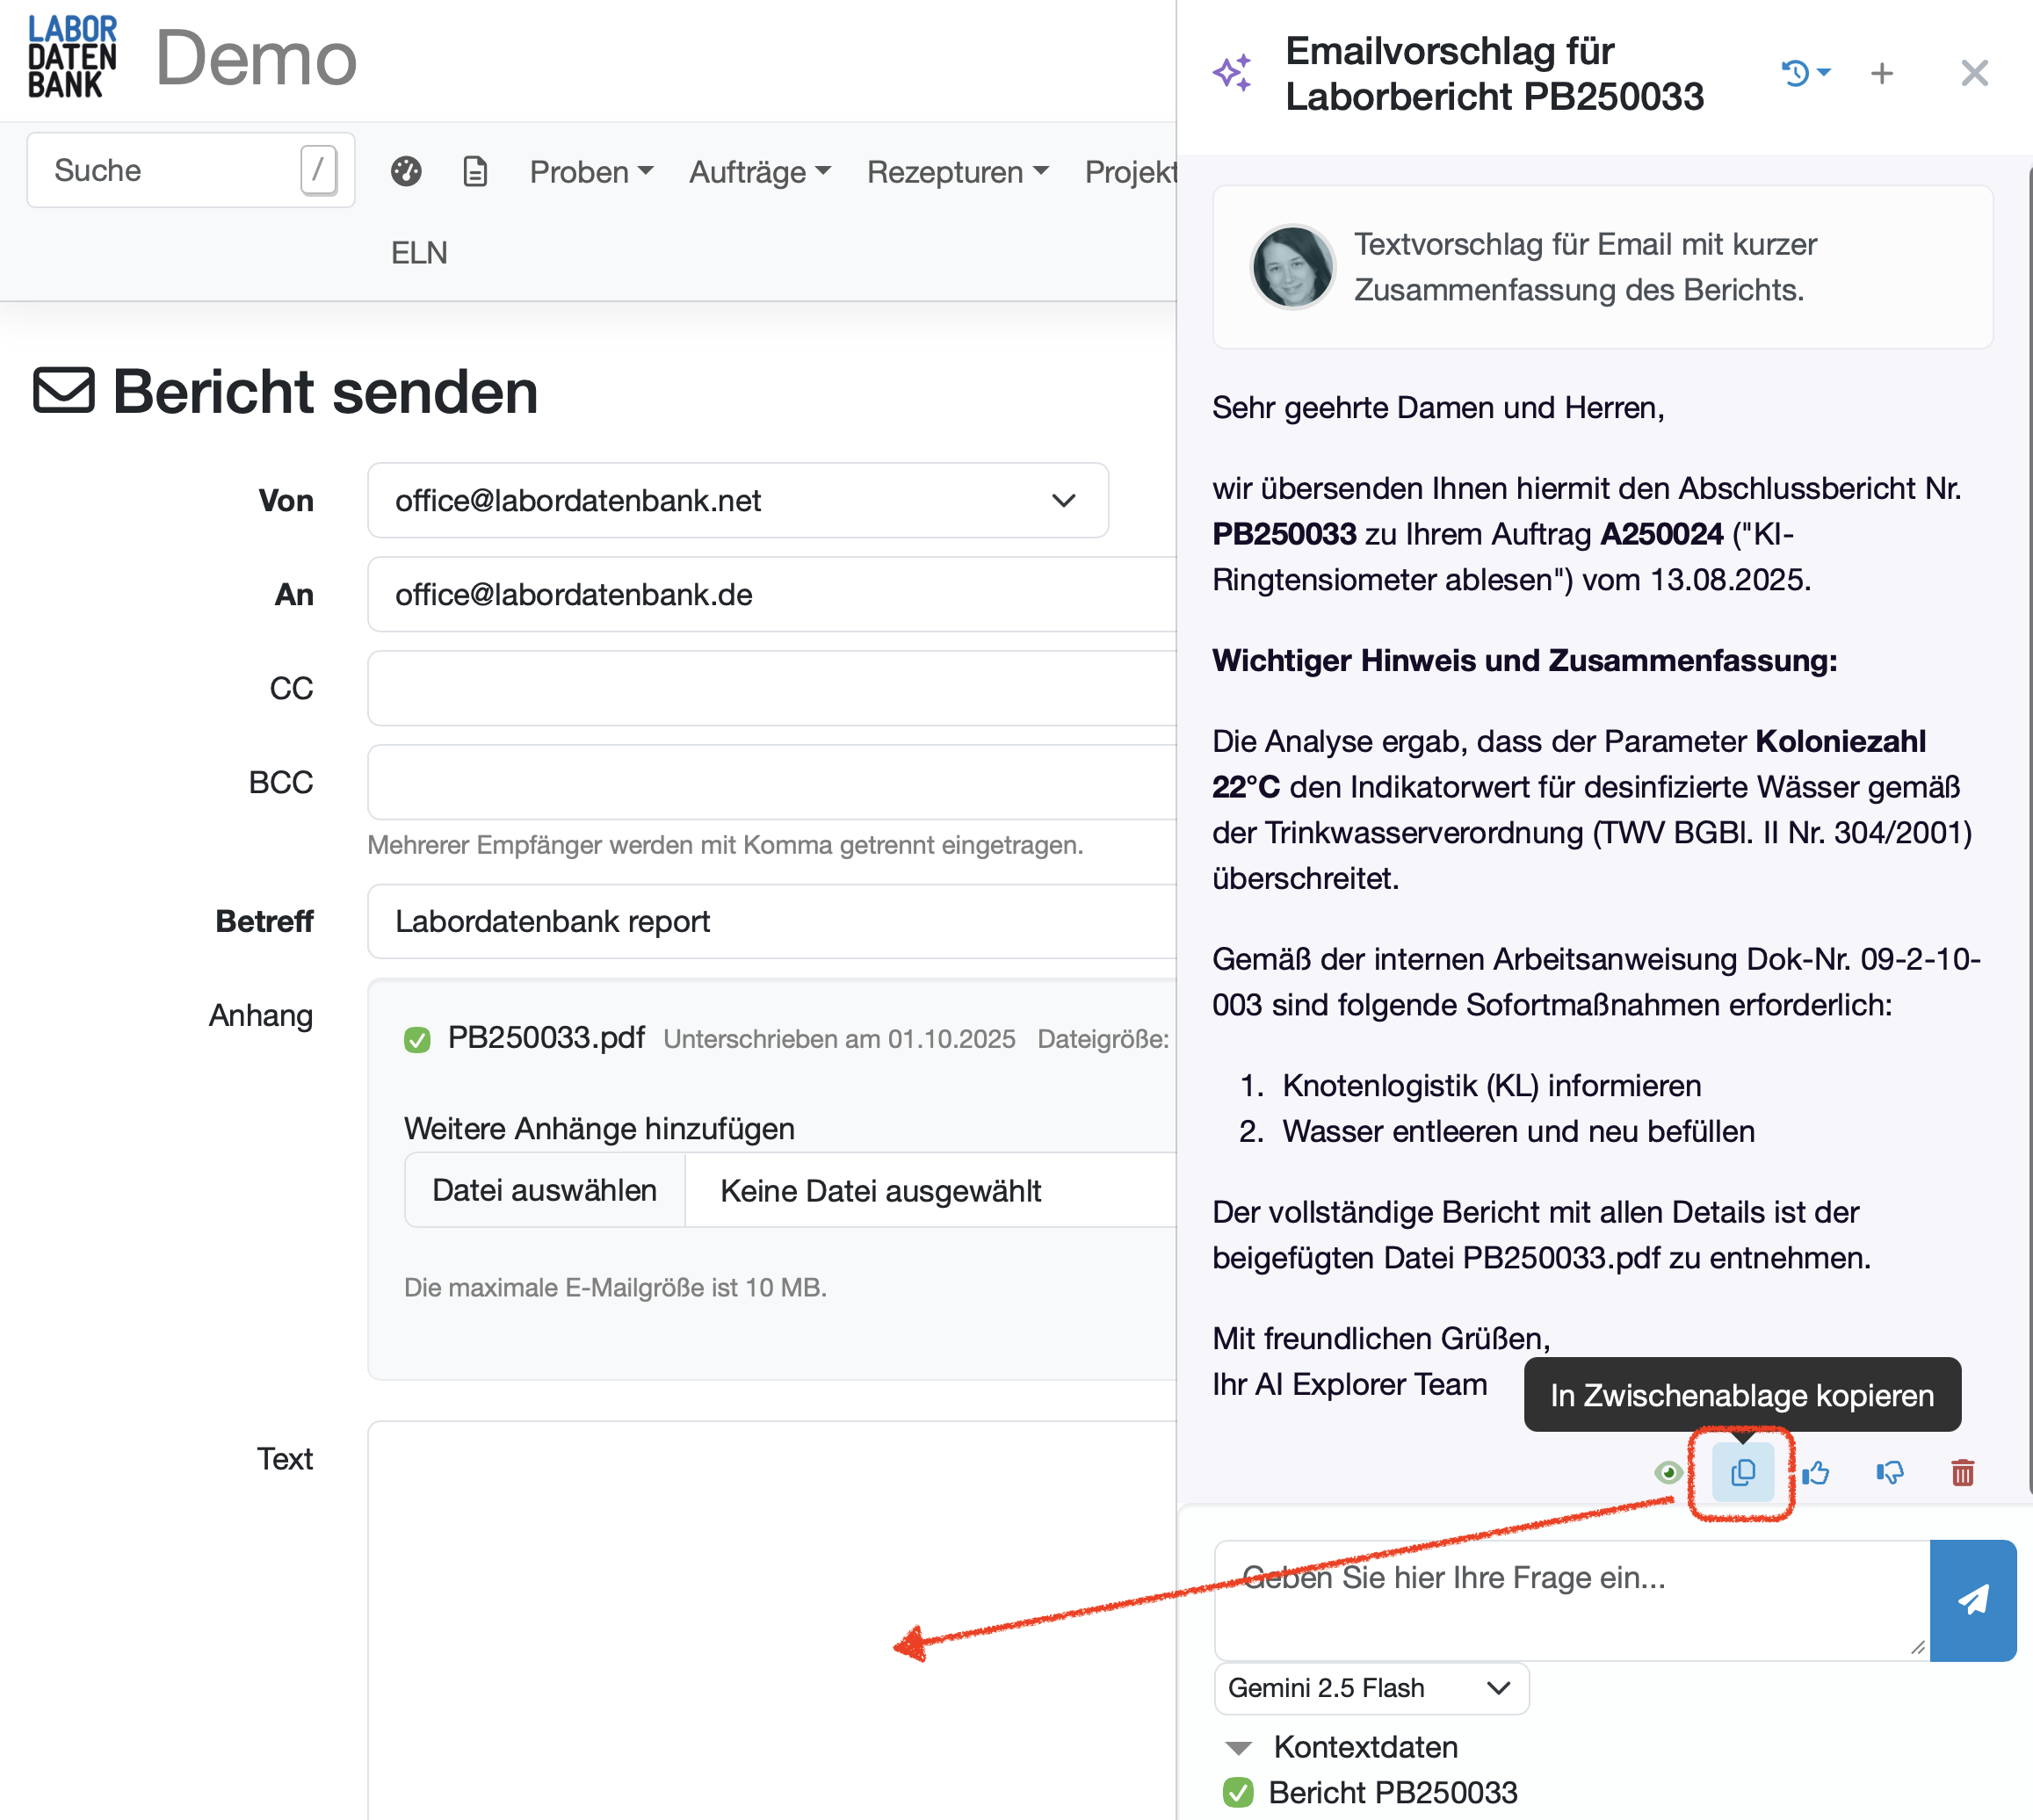
Task: Start new chat with plus icon
Action: 1882,73
